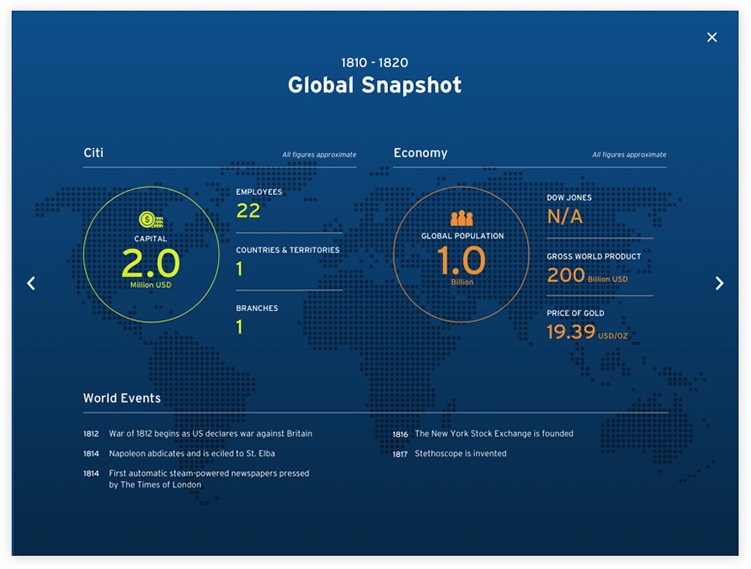The height and width of the screenshot is (569, 751).
Task: Click the Napoleon abdicates event entry
Action: tap(179, 453)
